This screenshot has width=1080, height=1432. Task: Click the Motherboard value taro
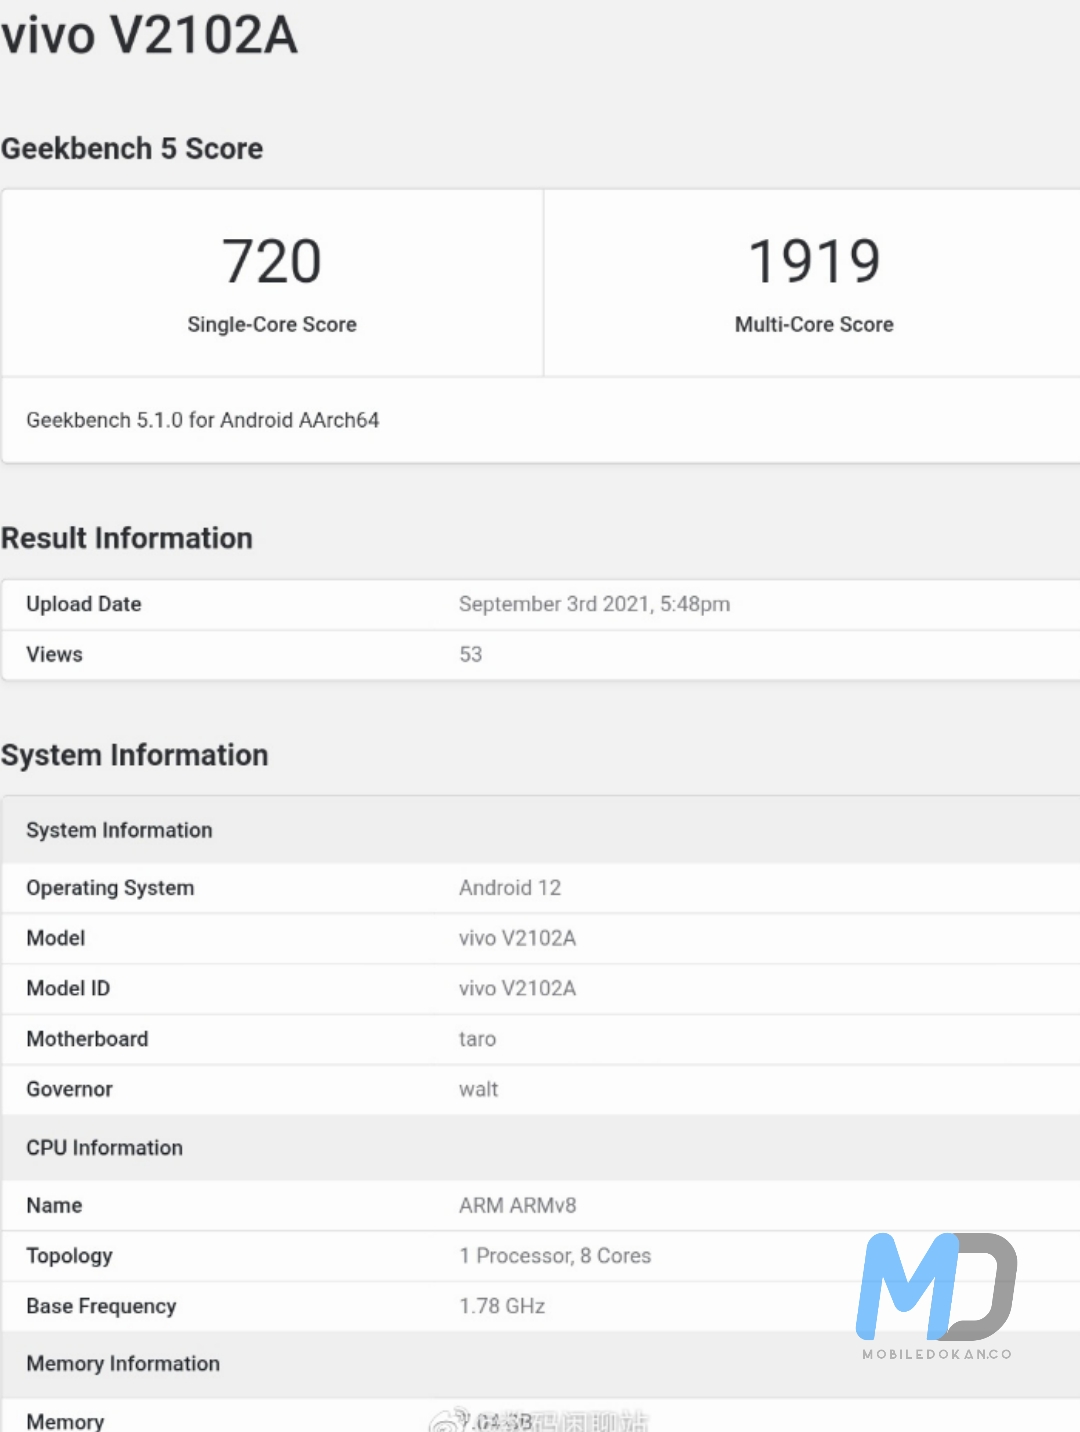[x=477, y=1039]
